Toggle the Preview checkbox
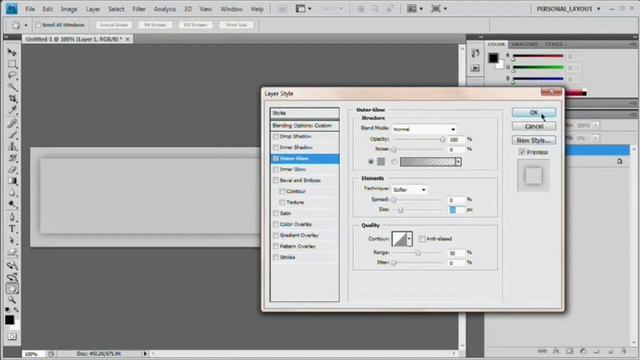The height and width of the screenshot is (360, 640). tap(522, 152)
